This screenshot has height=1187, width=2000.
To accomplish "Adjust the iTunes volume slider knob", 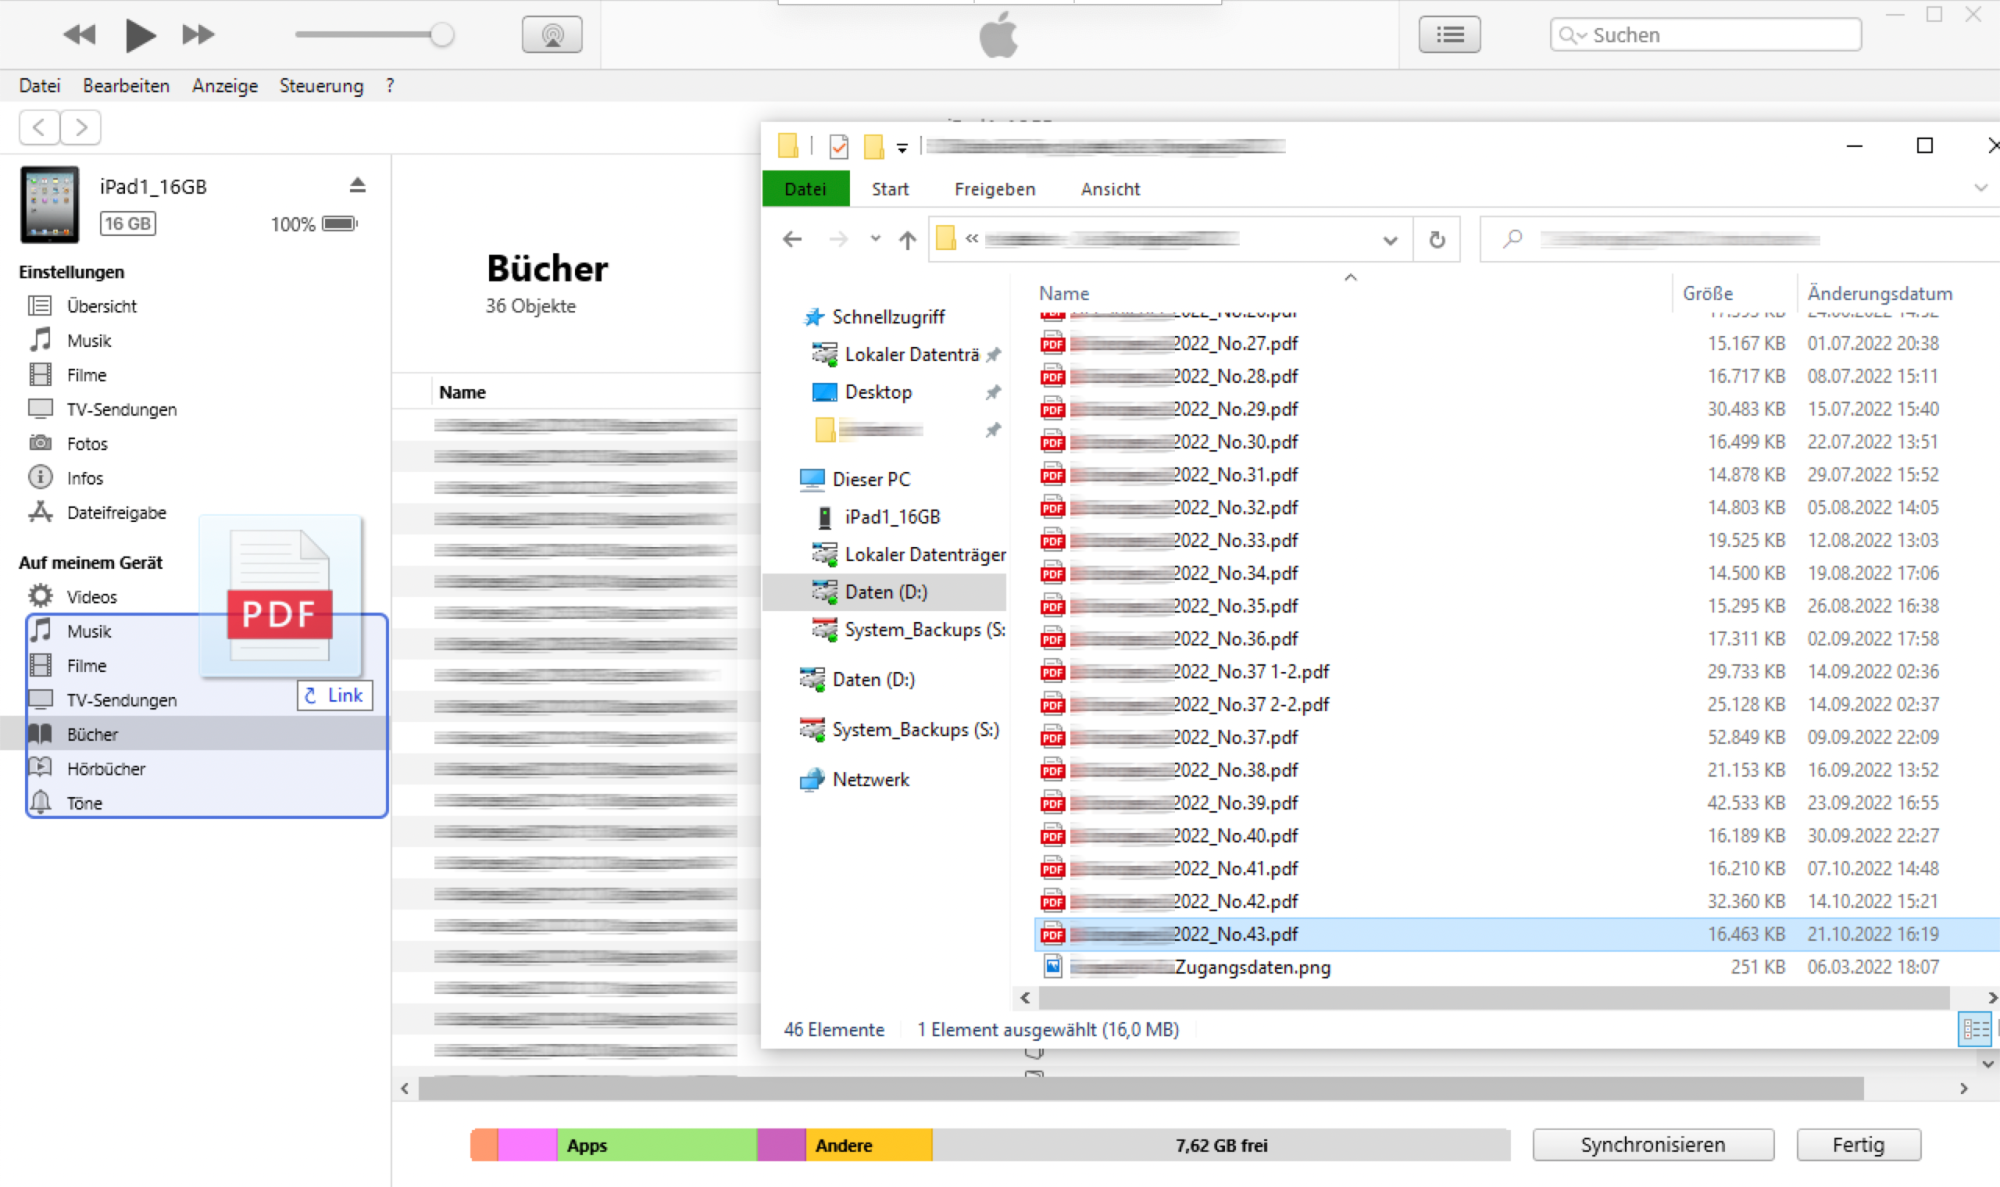I will coord(442,35).
